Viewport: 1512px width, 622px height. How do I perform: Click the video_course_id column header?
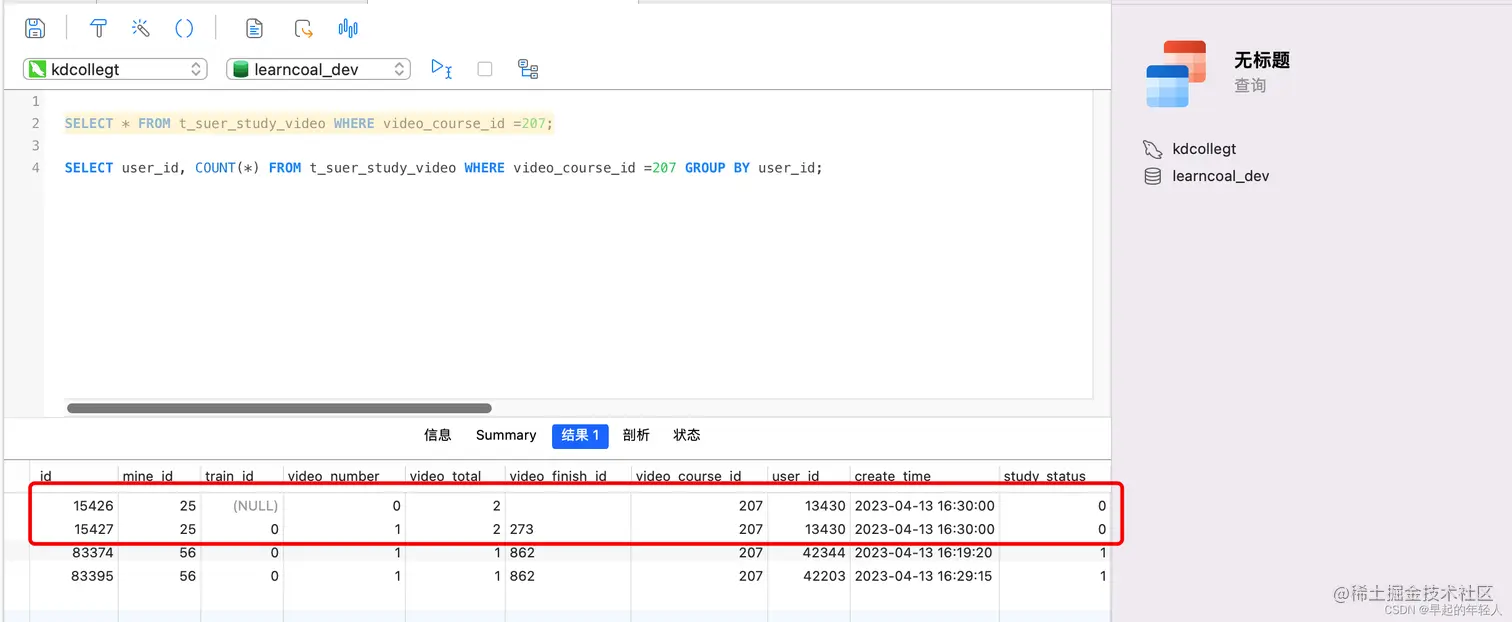[699, 476]
